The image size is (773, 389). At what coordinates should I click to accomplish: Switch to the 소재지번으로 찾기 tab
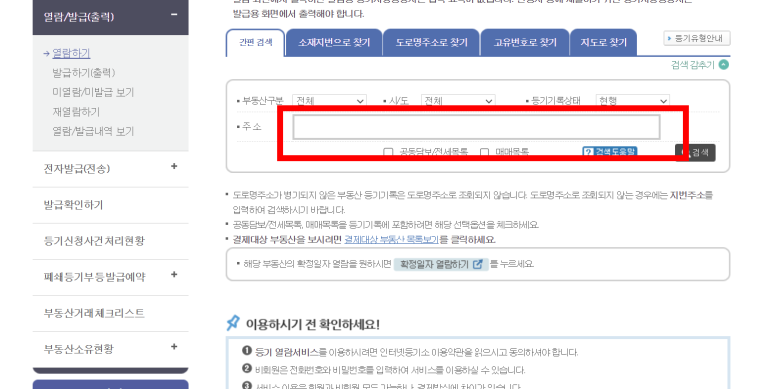point(334,43)
